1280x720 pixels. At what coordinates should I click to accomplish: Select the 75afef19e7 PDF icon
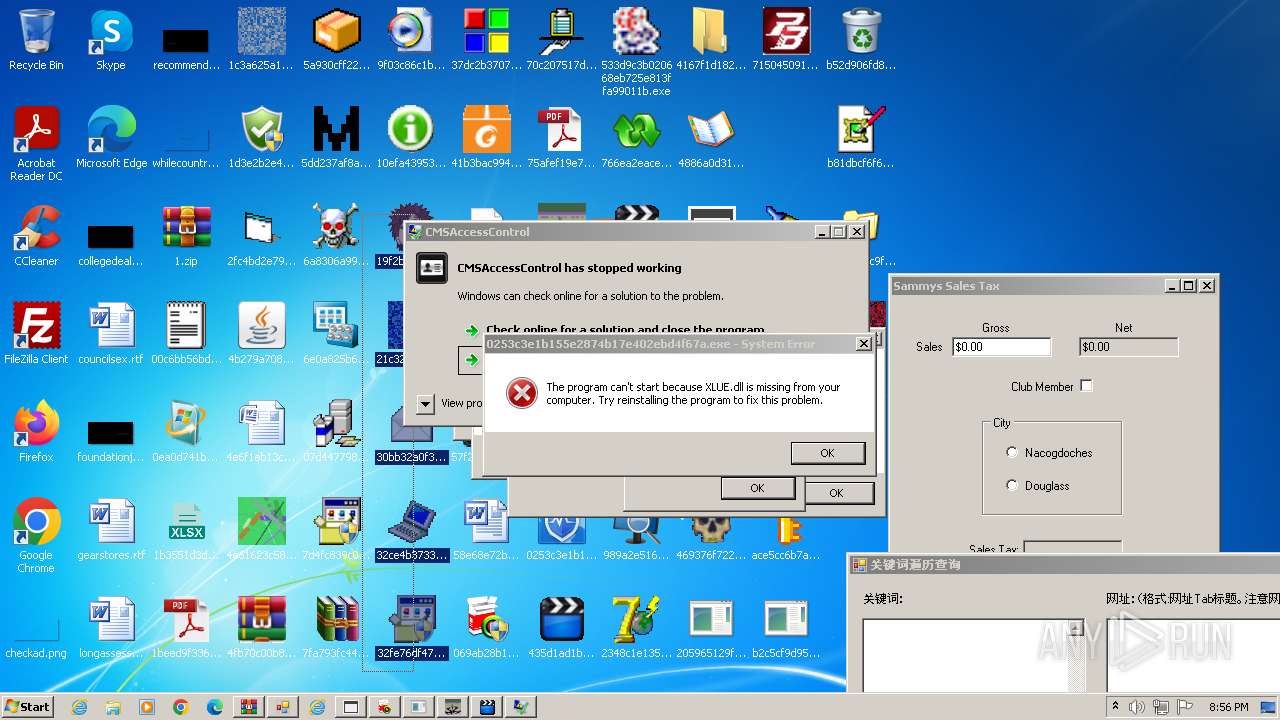(560, 137)
